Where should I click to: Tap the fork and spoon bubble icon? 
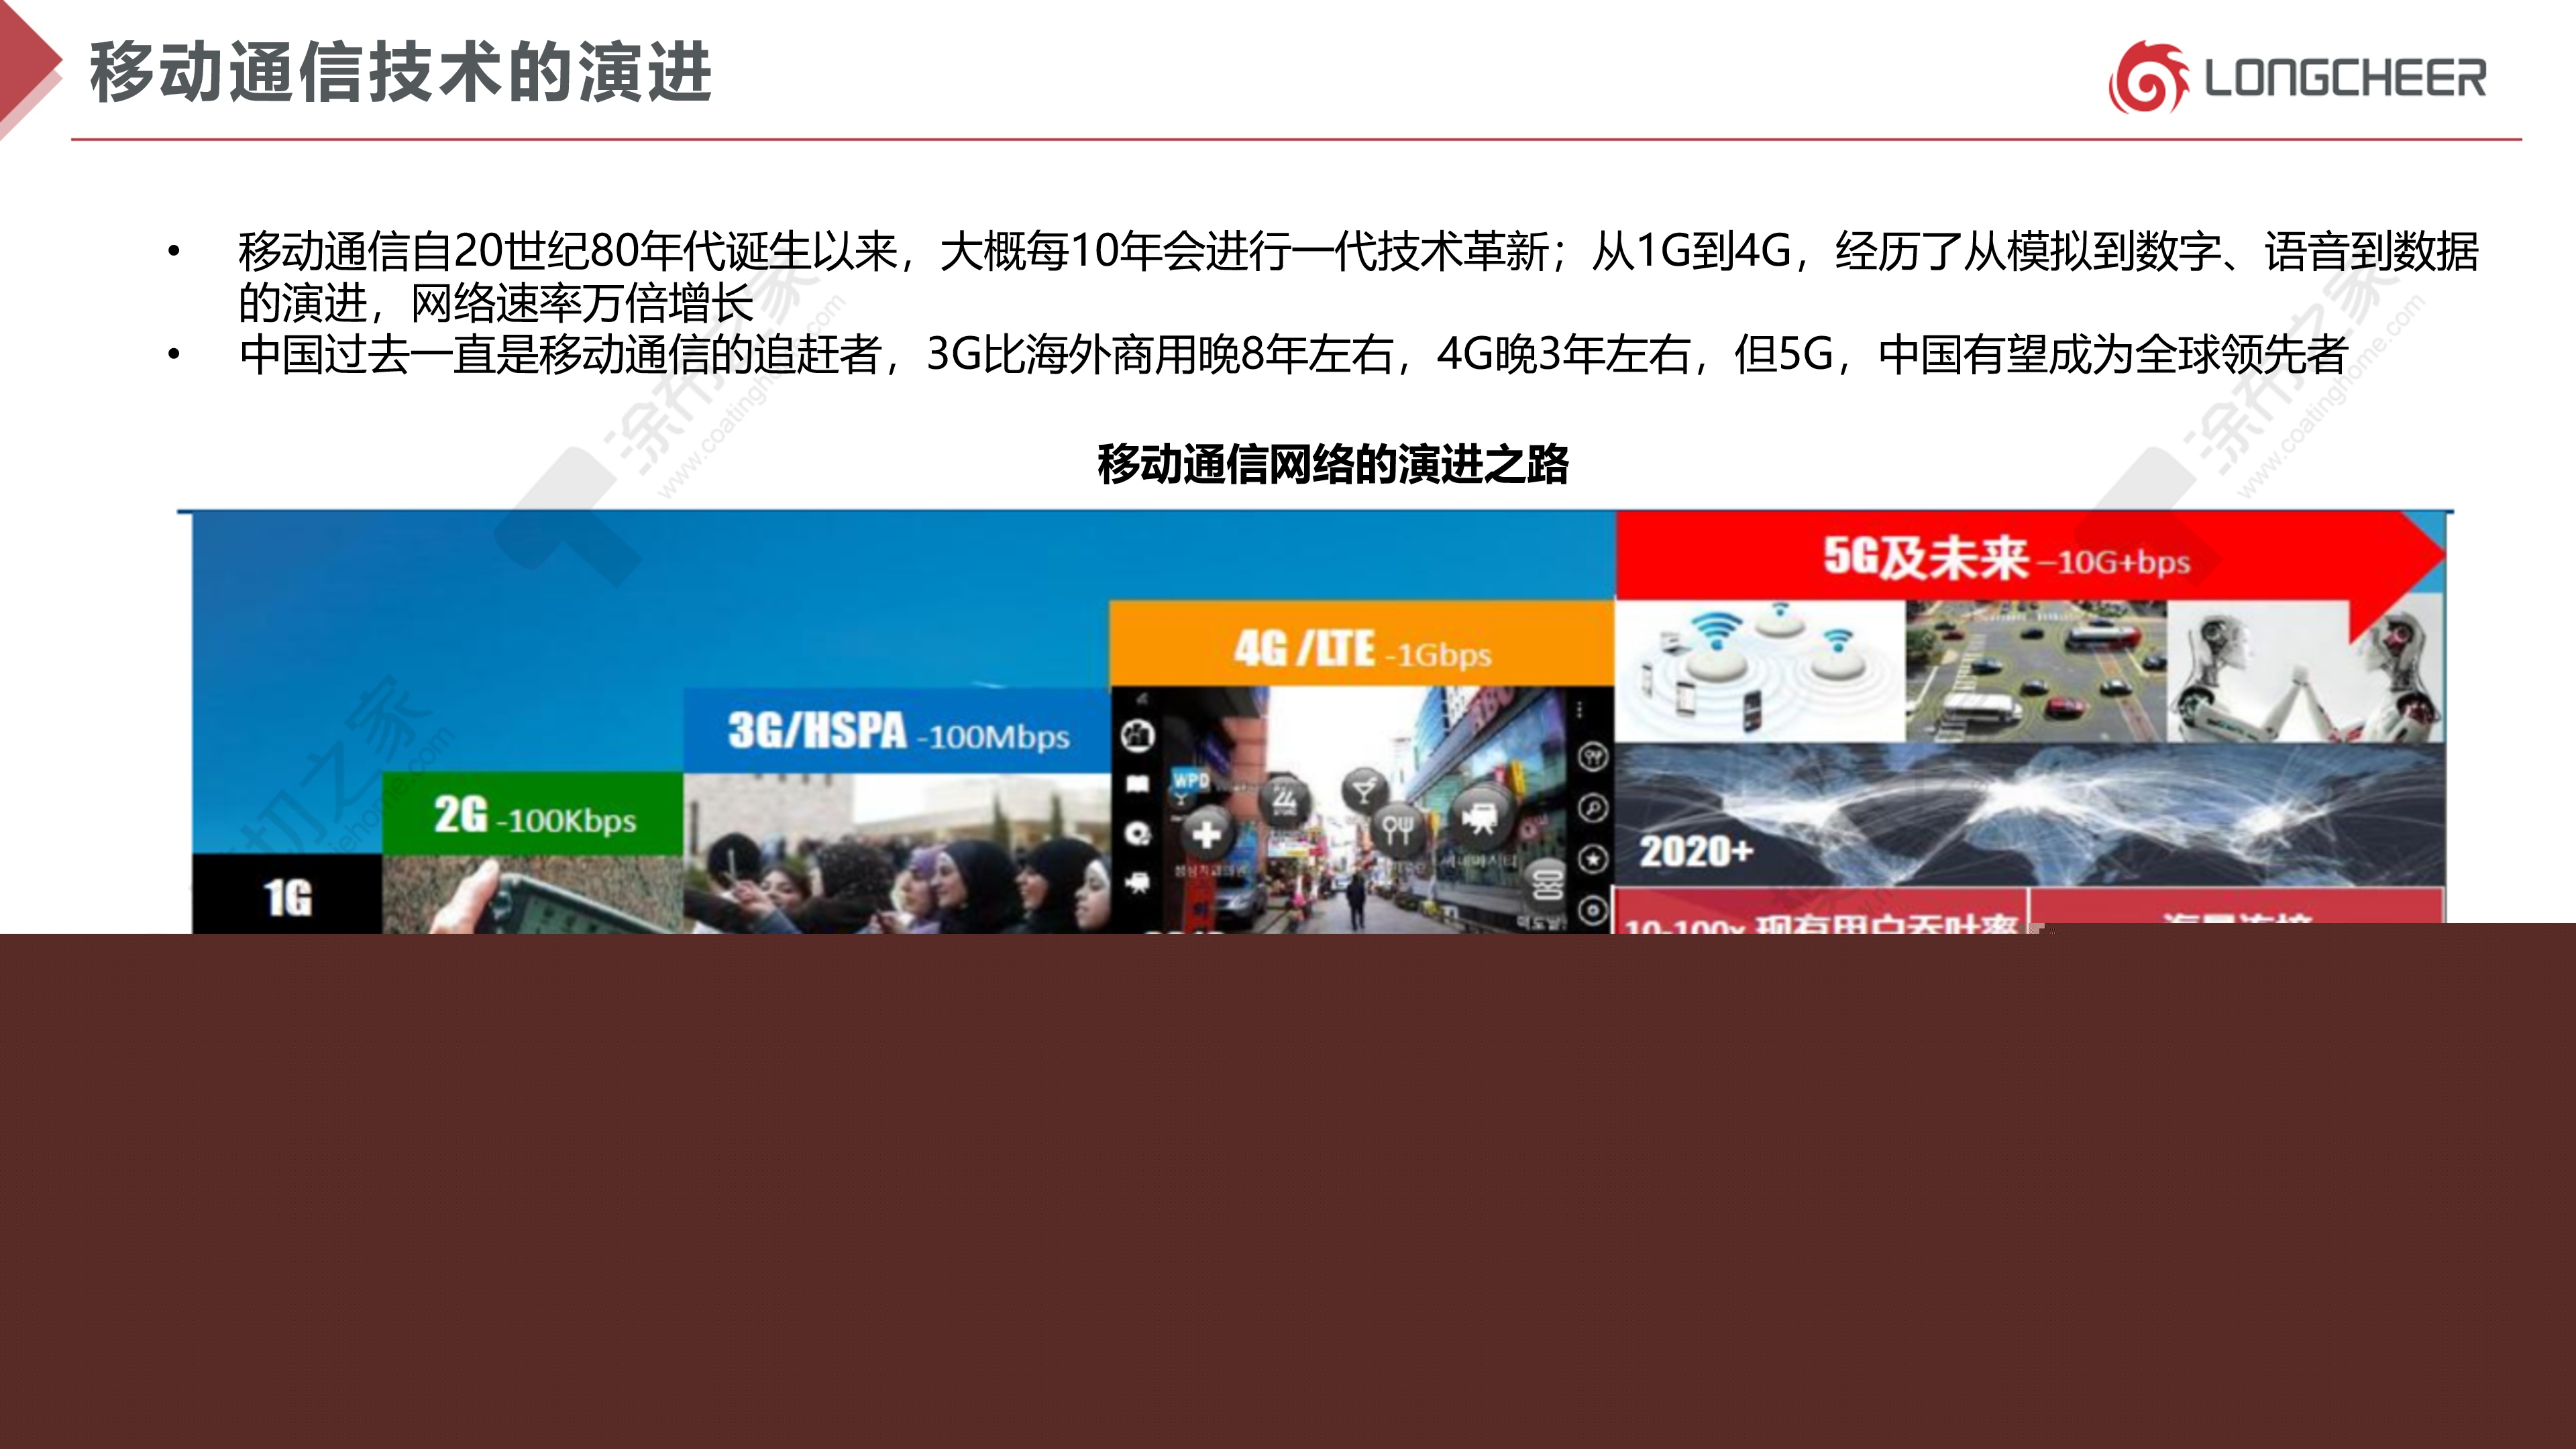click(x=1398, y=829)
